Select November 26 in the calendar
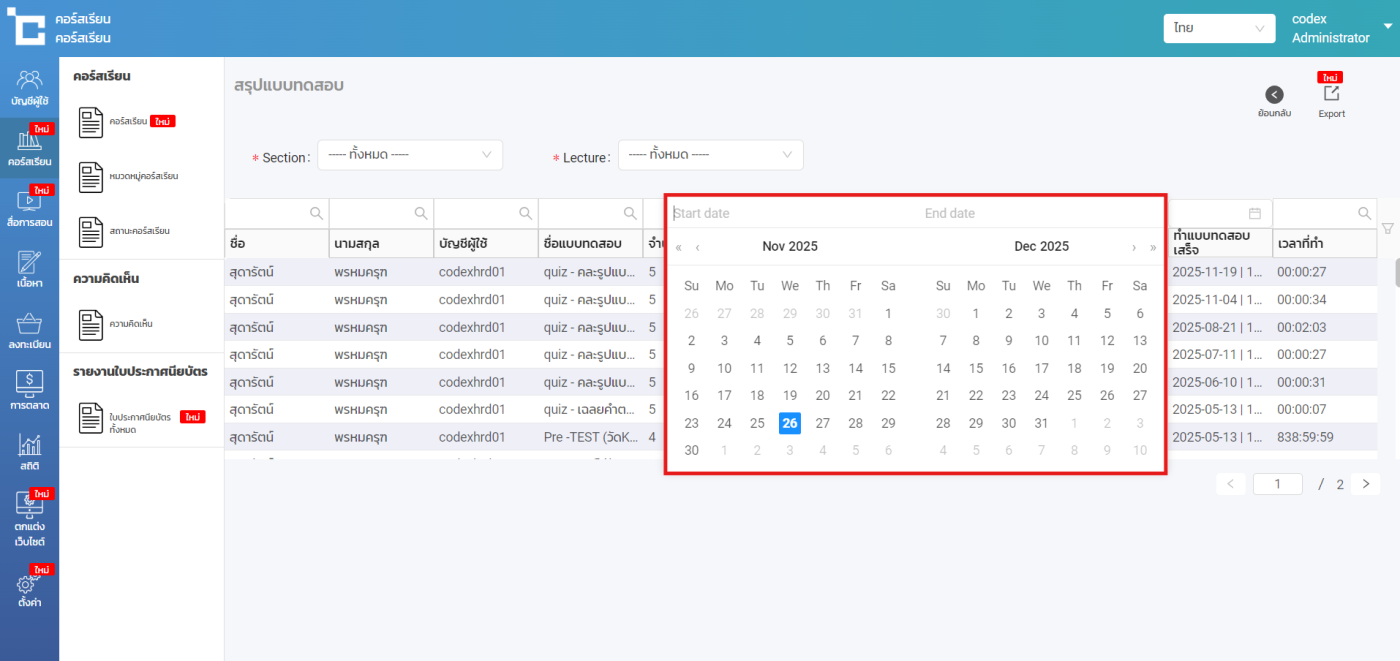The width and height of the screenshot is (1400, 661). pos(790,423)
